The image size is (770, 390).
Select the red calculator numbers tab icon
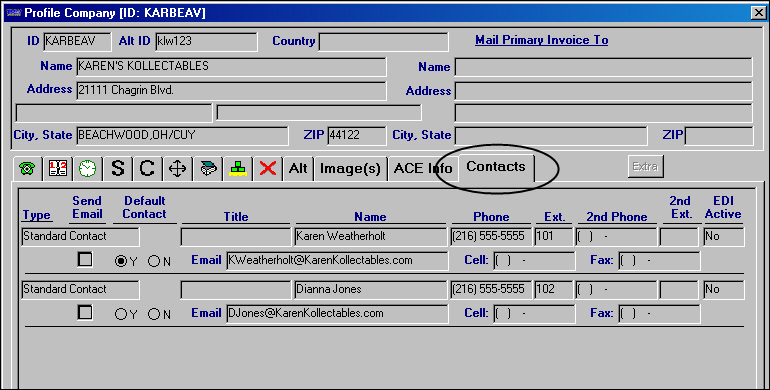[x=57, y=168]
